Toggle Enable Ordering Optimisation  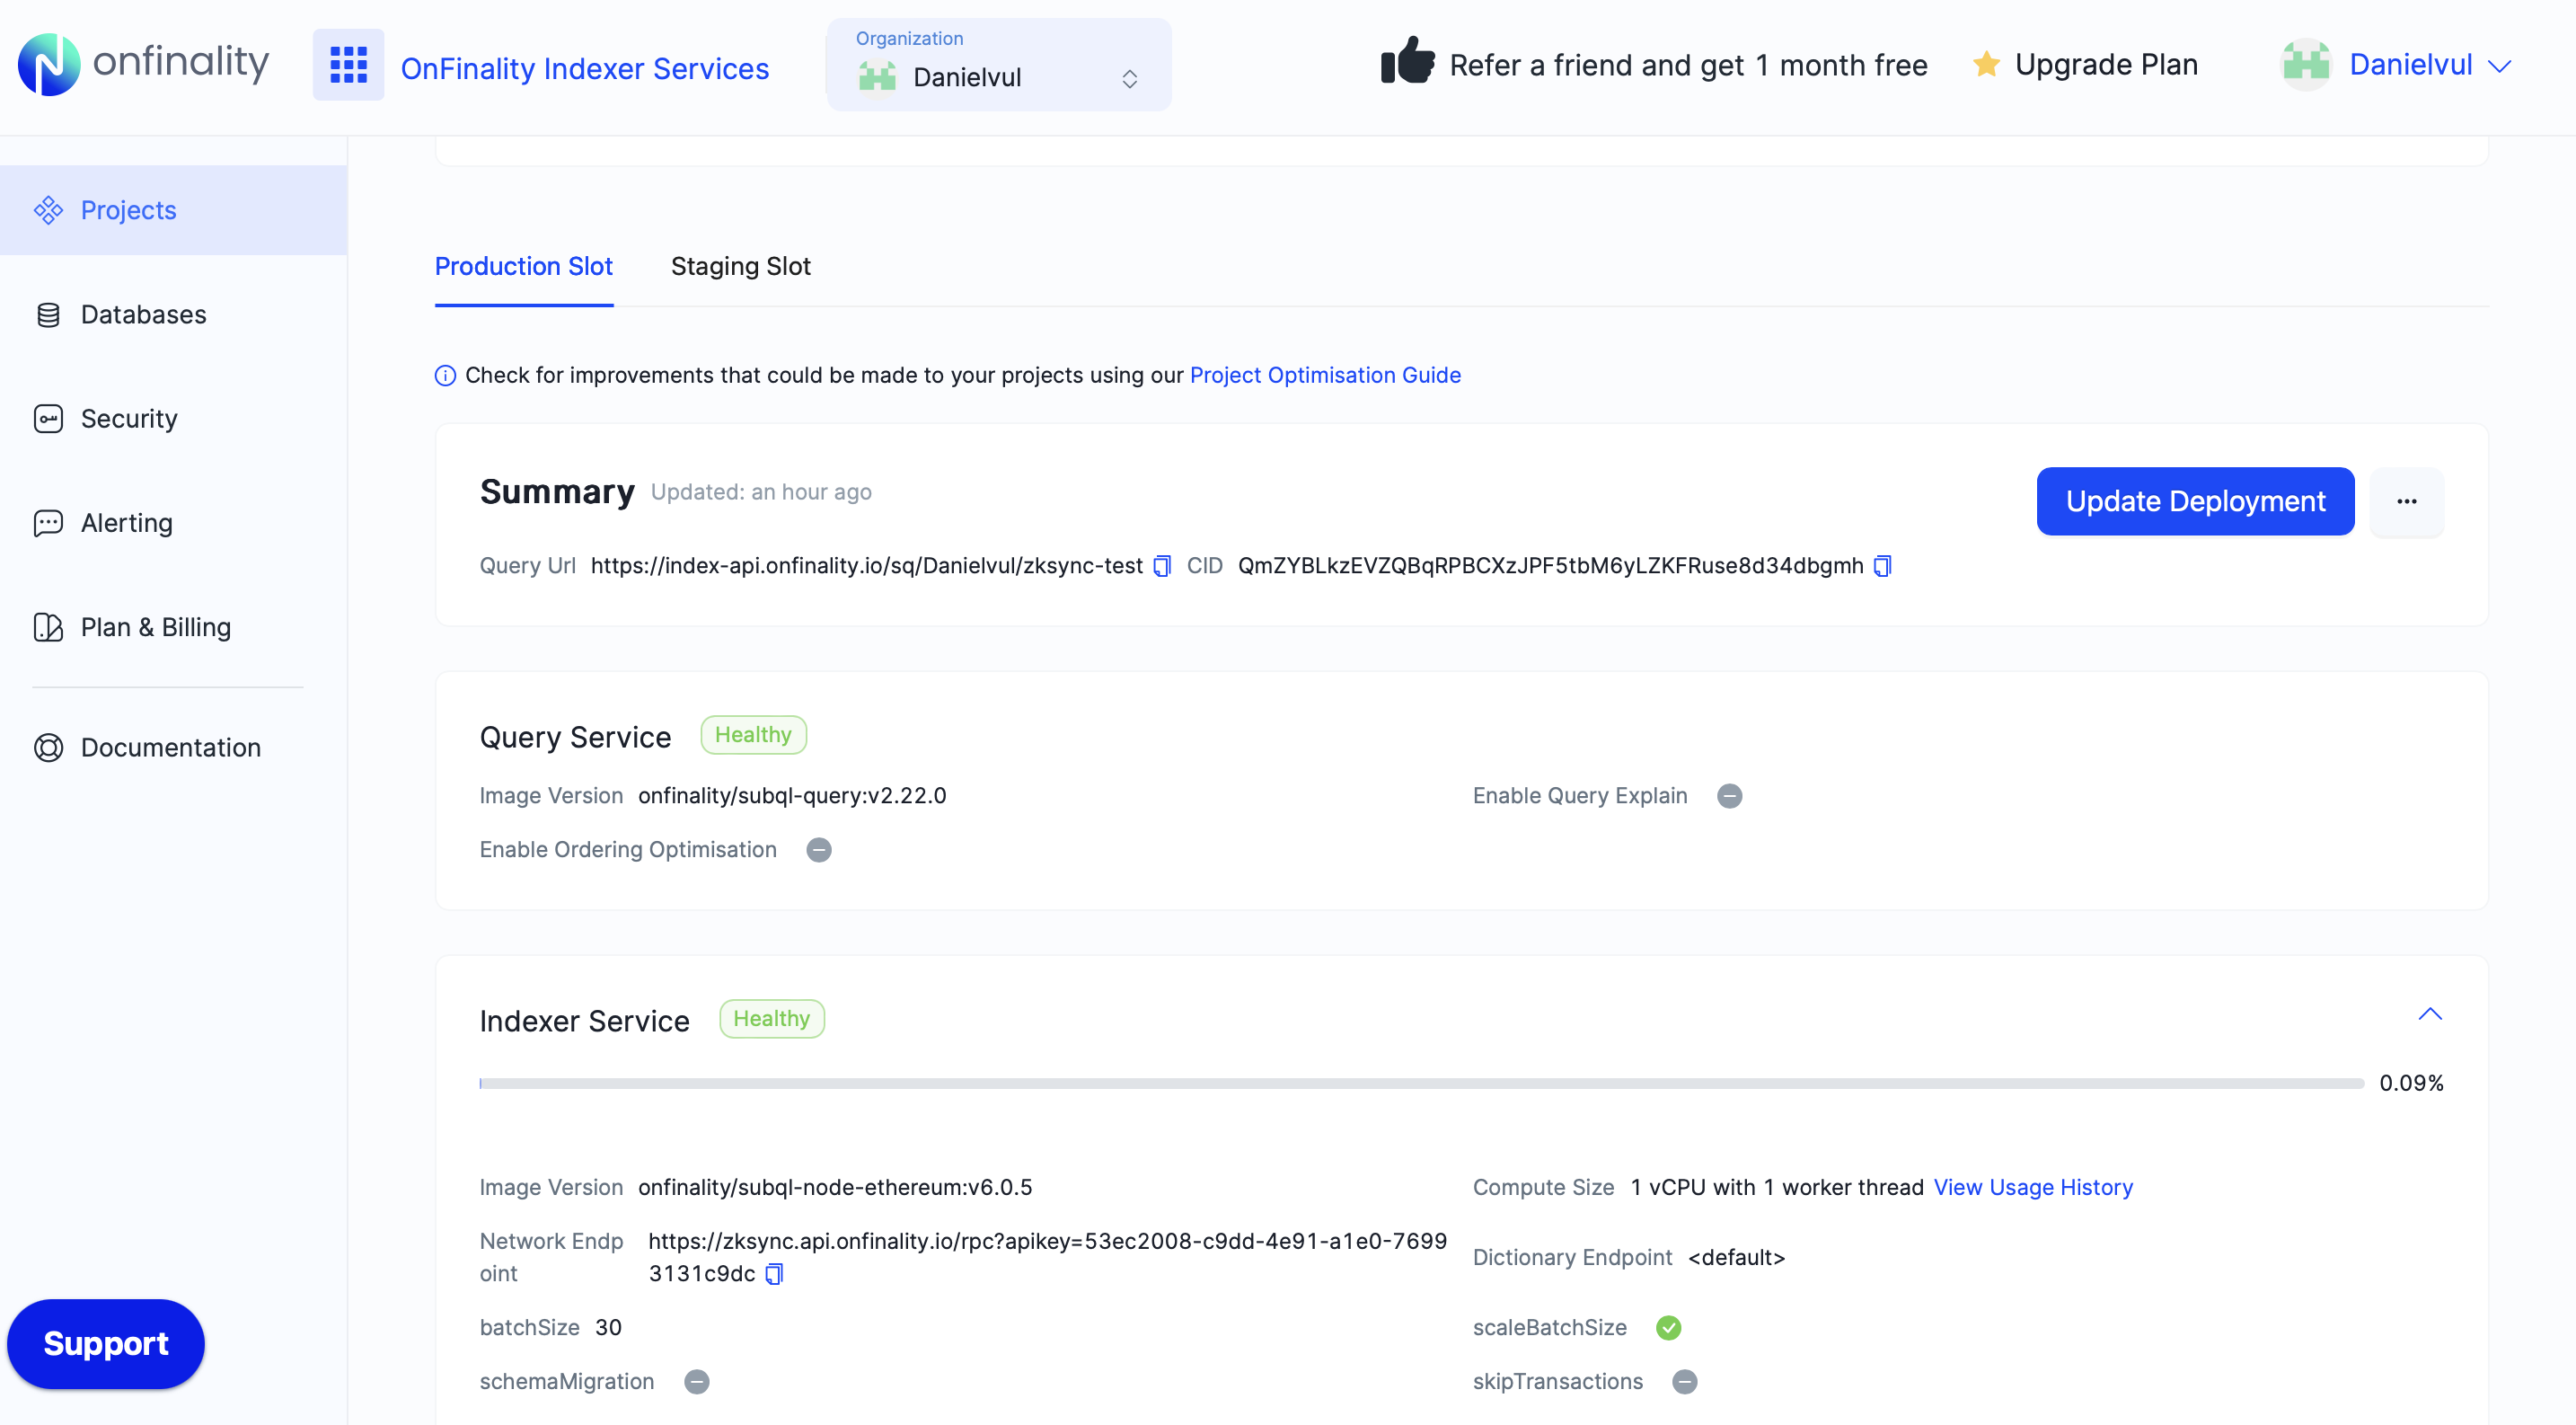coord(819,849)
